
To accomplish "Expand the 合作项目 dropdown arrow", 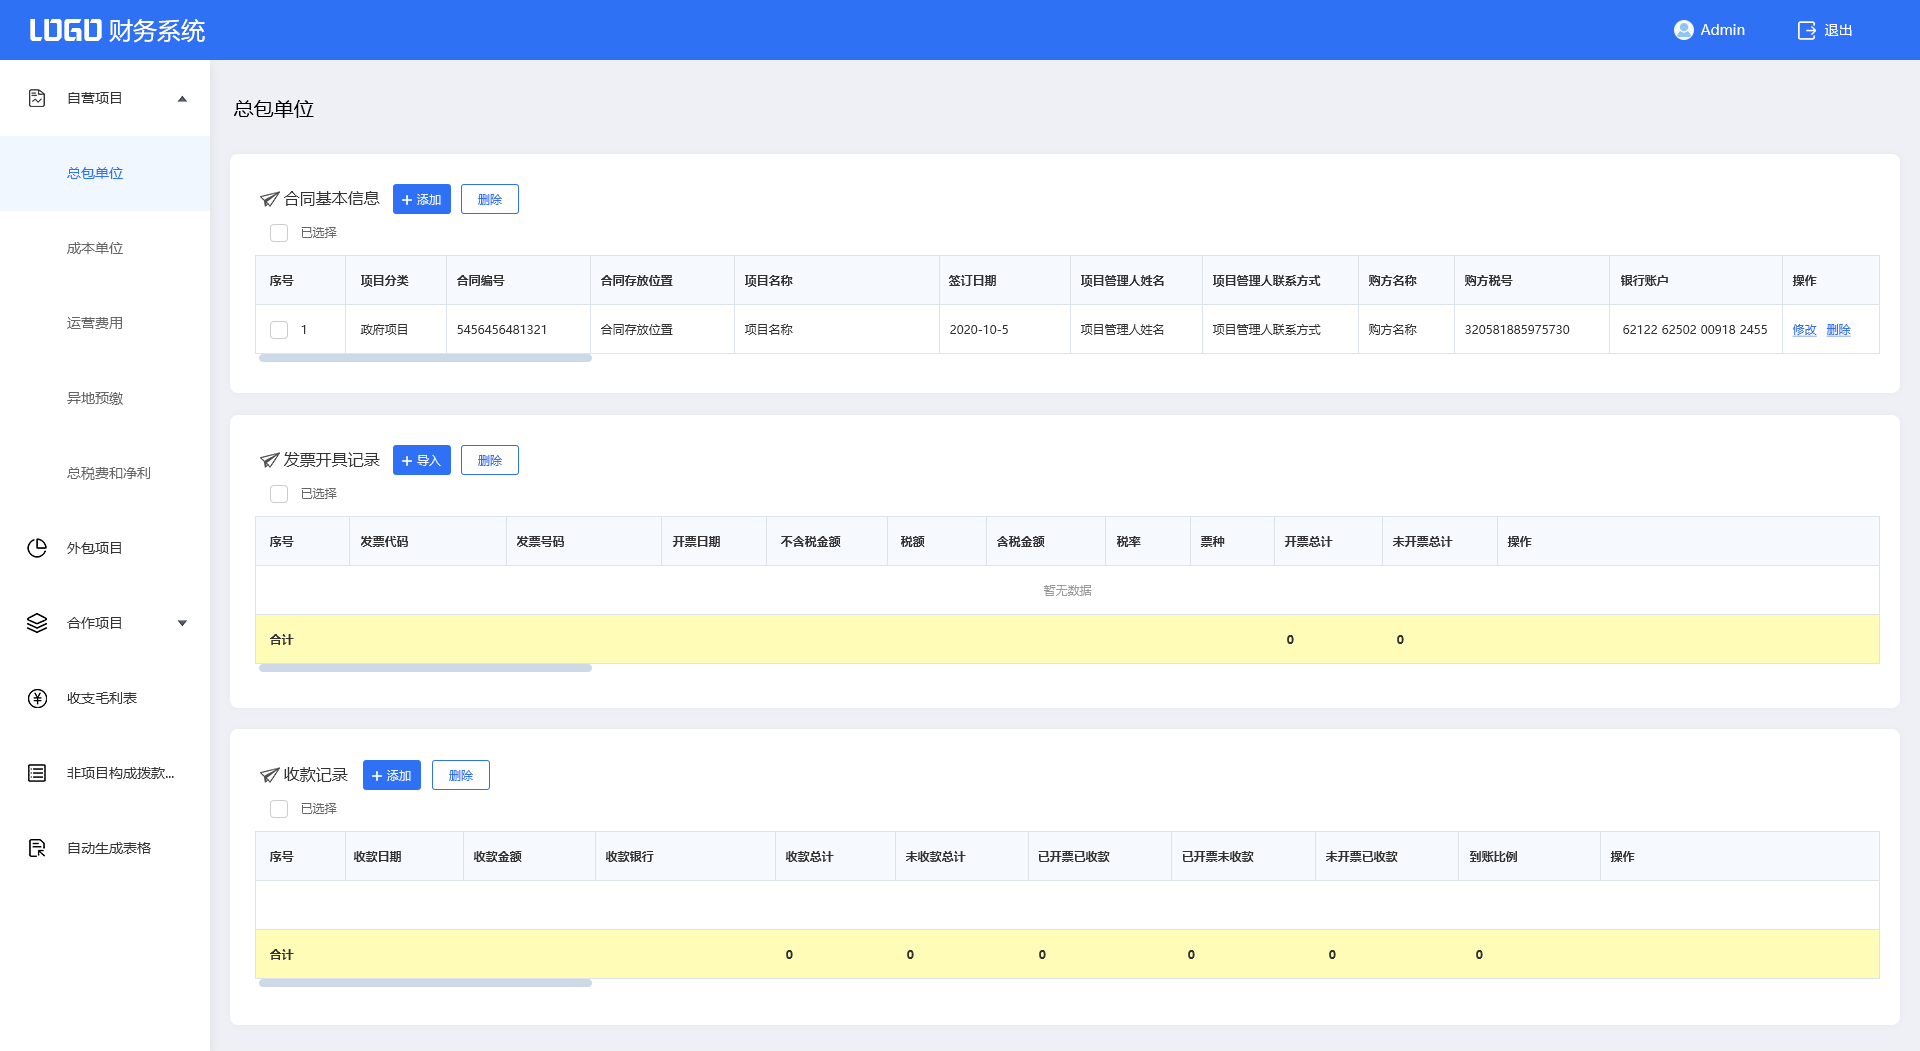I will tap(182, 623).
